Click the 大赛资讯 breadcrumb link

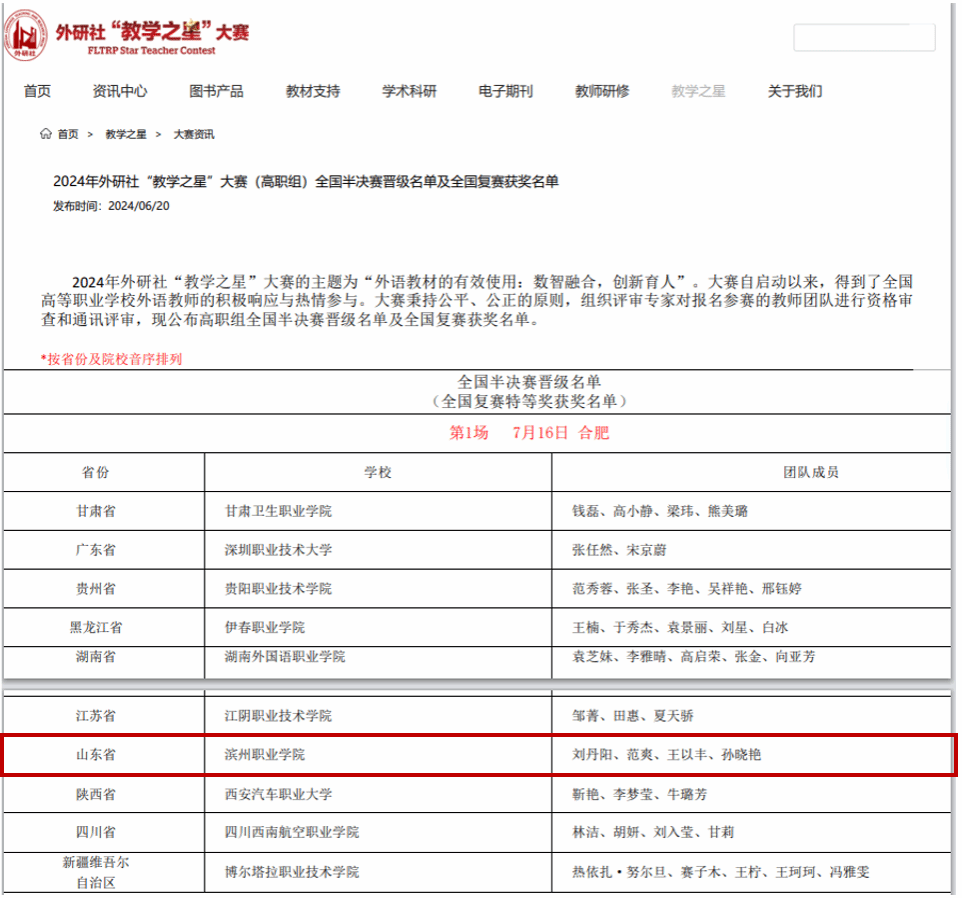point(193,134)
